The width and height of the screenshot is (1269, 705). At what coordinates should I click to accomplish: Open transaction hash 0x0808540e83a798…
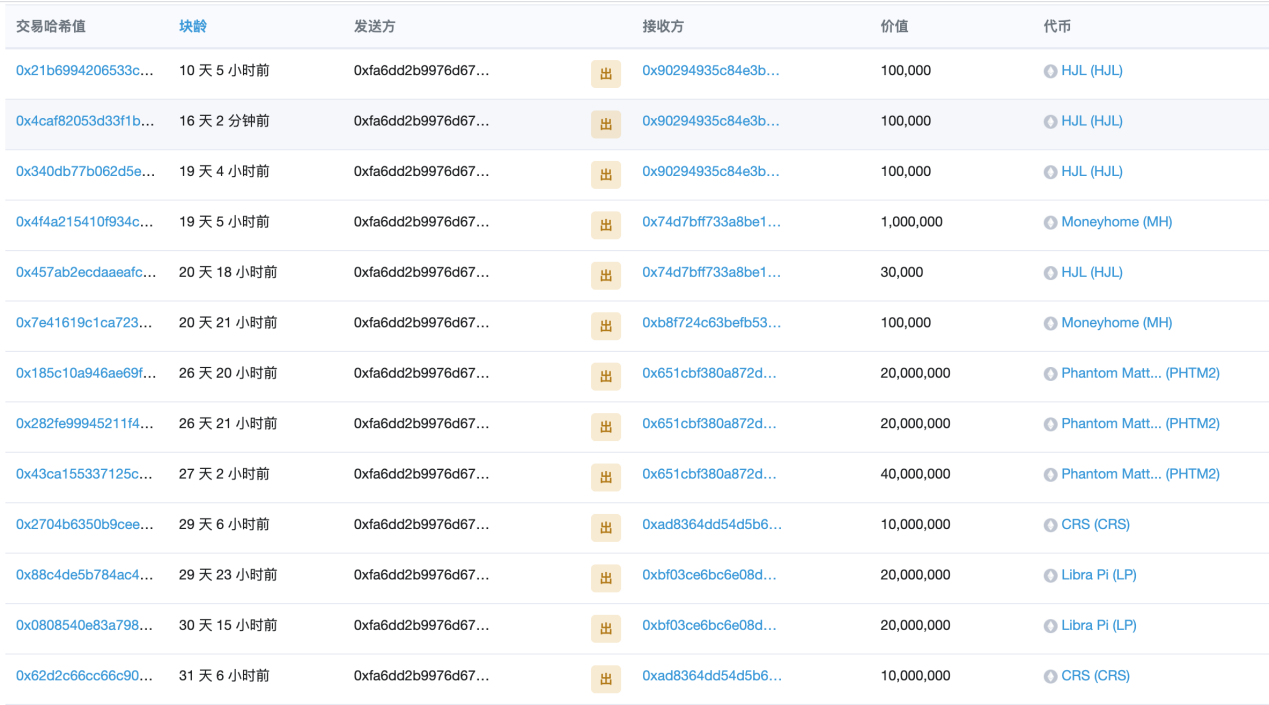[x=85, y=625]
